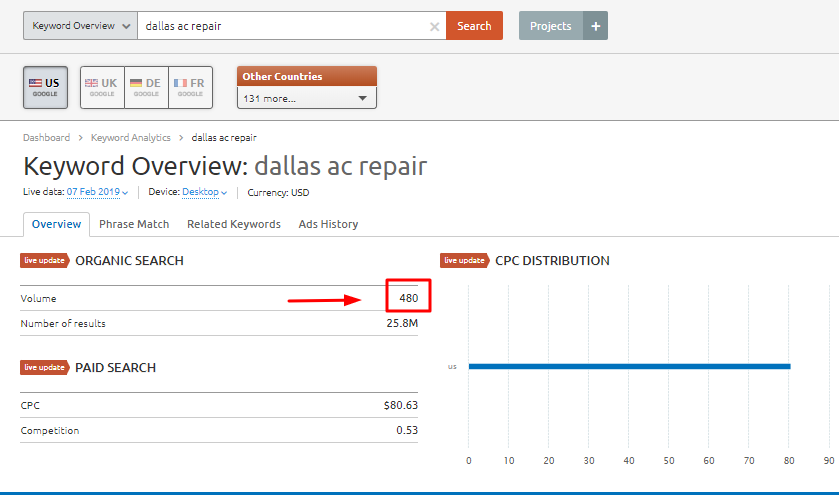Click the Organic Search live update badge

(44, 261)
